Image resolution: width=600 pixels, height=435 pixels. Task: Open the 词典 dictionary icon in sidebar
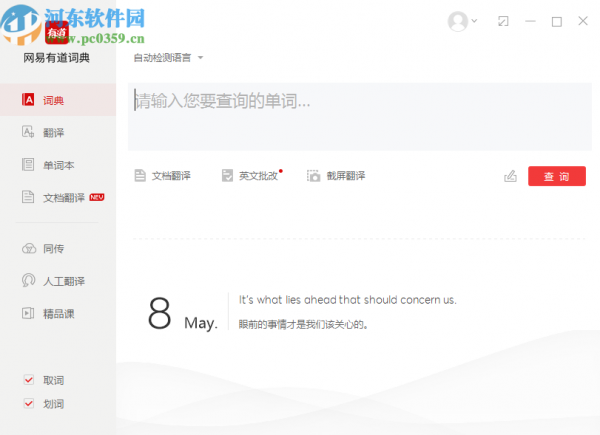28,99
